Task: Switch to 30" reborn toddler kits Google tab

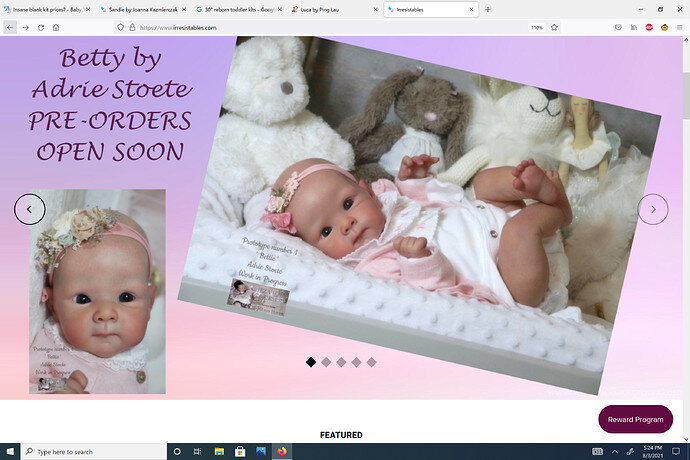Action: (239, 9)
